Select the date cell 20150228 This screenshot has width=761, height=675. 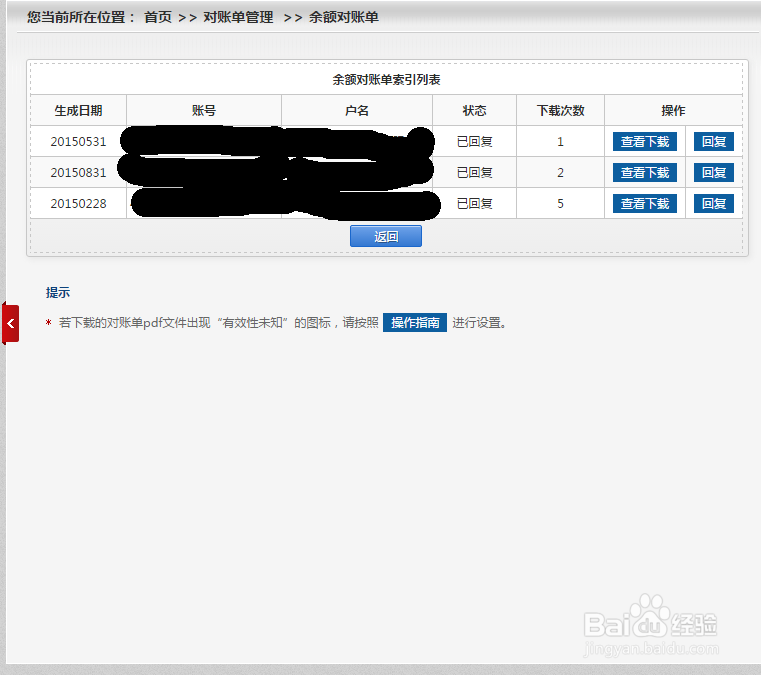78,204
